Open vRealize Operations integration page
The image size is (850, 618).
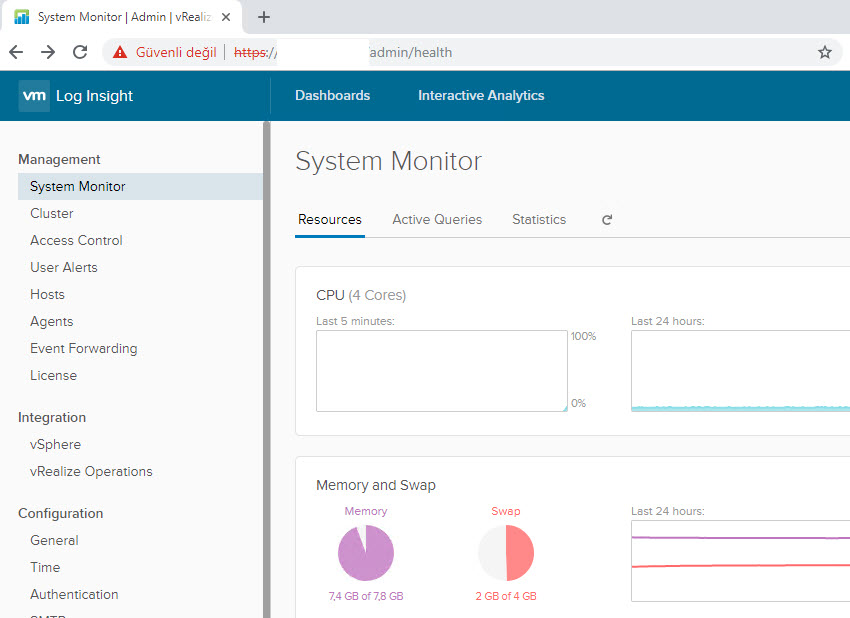tap(91, 471)
